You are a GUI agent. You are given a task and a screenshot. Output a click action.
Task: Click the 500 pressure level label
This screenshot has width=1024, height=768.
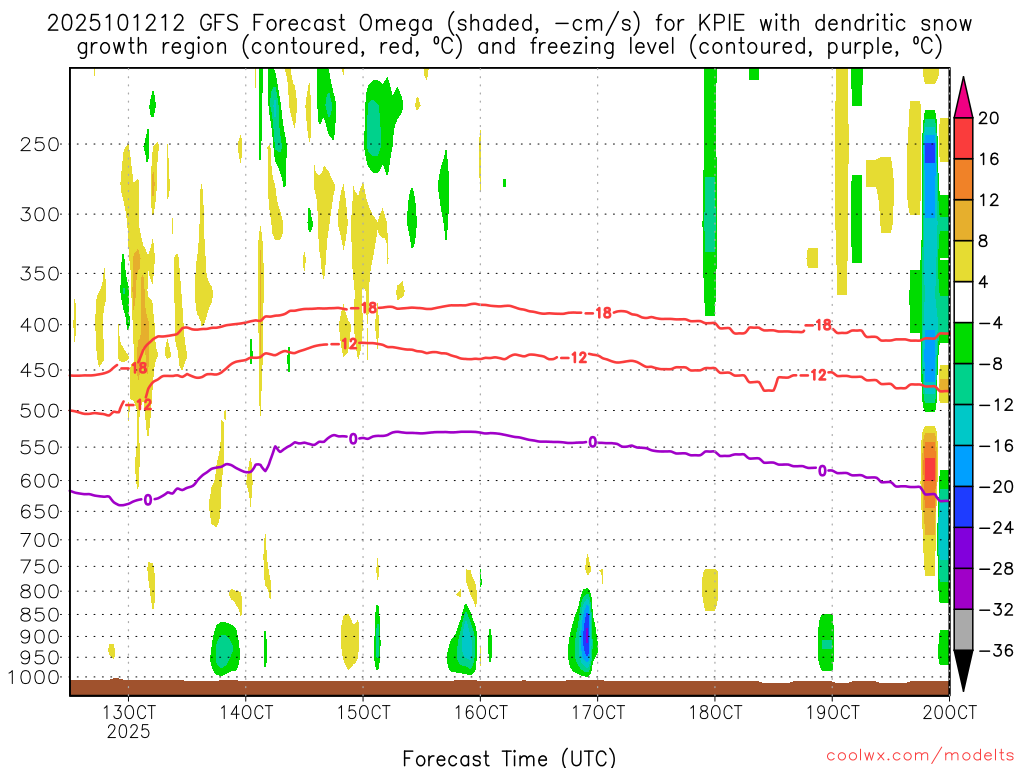(x=40, y=411)
